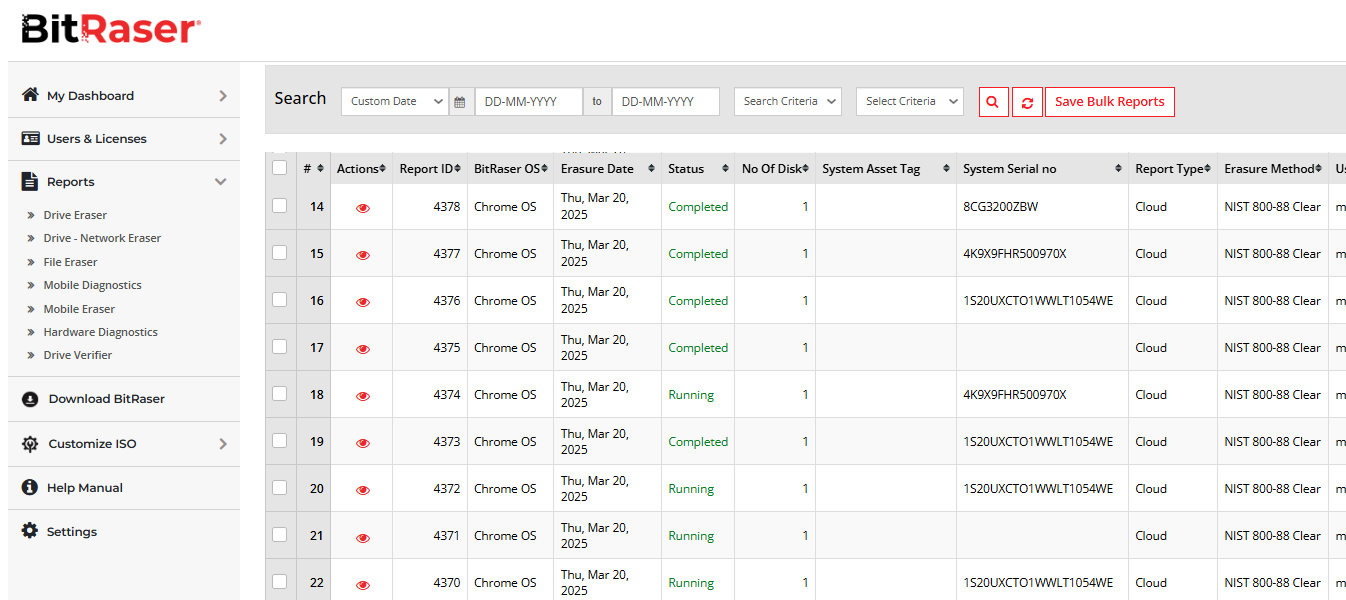1346x600 pixels.
Task: Click the Users & Licenses card icon
Action: 30,138
